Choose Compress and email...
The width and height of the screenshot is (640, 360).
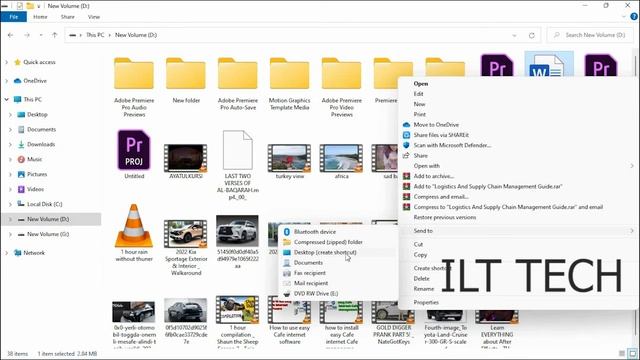pyautogui.click(x=441, y=197)
